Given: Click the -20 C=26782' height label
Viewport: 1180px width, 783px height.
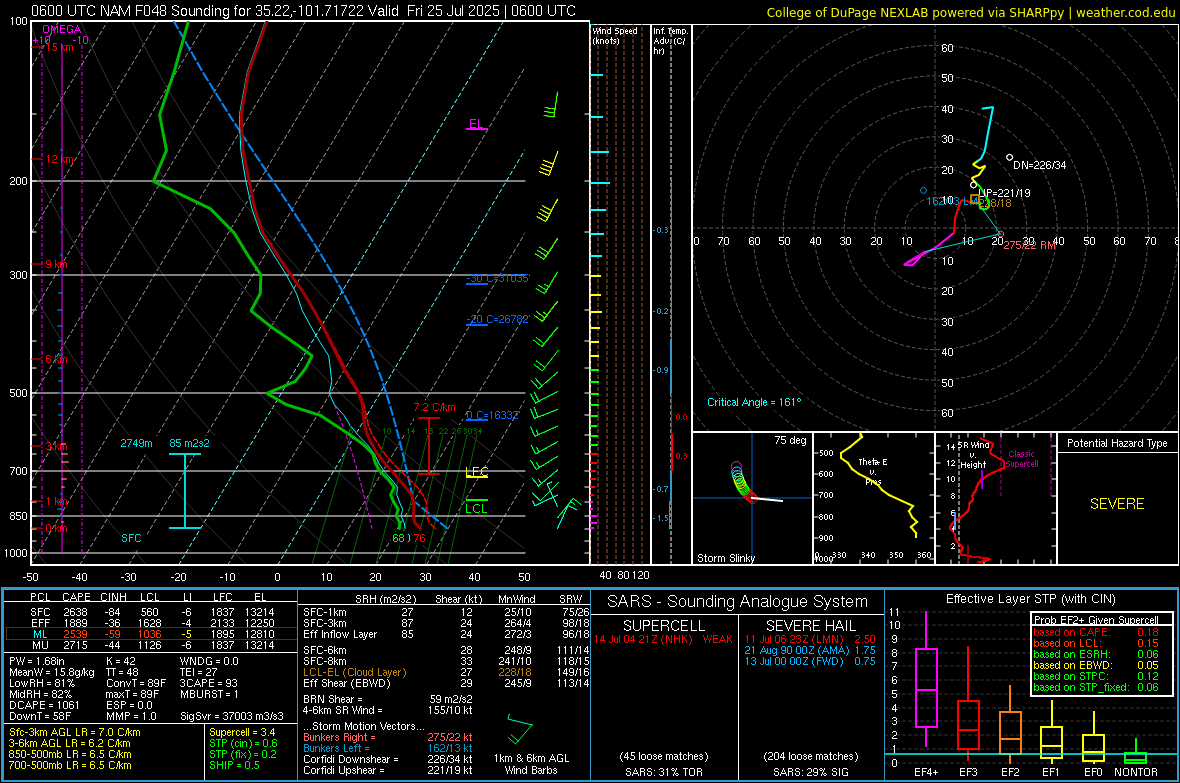Looking at the screenshot, I should 498,319.
